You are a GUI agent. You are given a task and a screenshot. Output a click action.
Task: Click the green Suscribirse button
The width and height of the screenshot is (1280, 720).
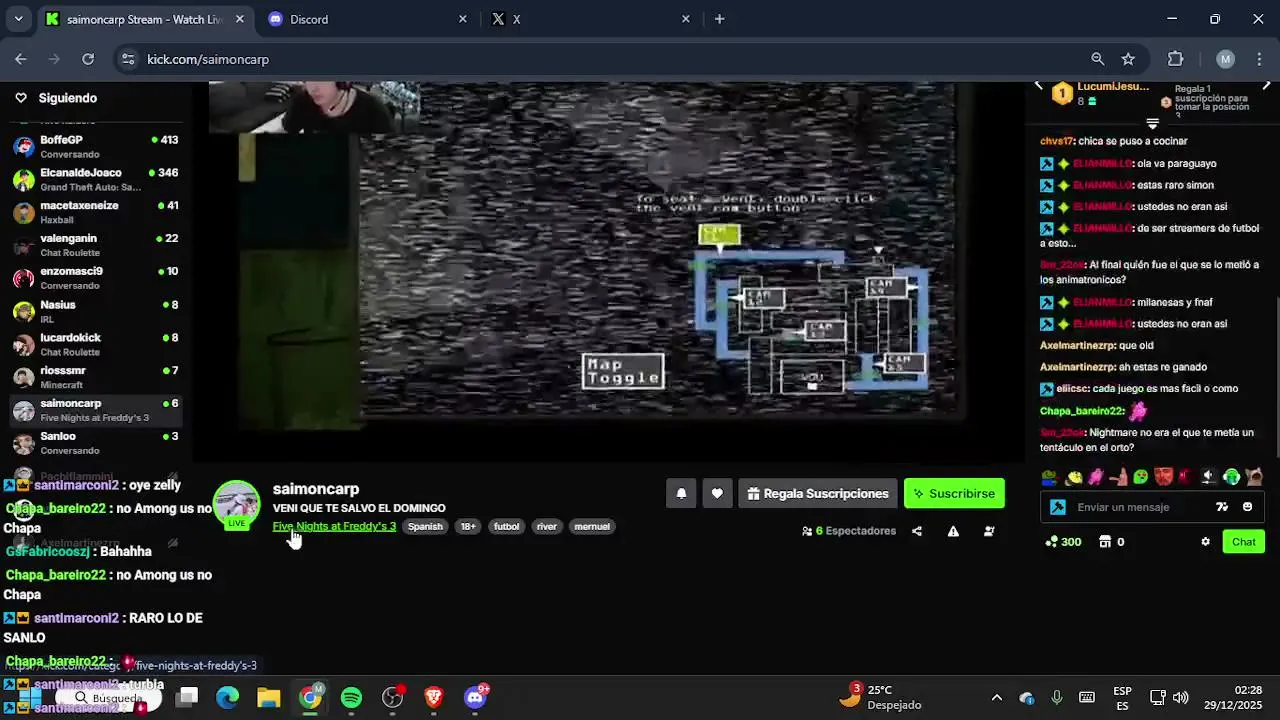coord(954,493)
